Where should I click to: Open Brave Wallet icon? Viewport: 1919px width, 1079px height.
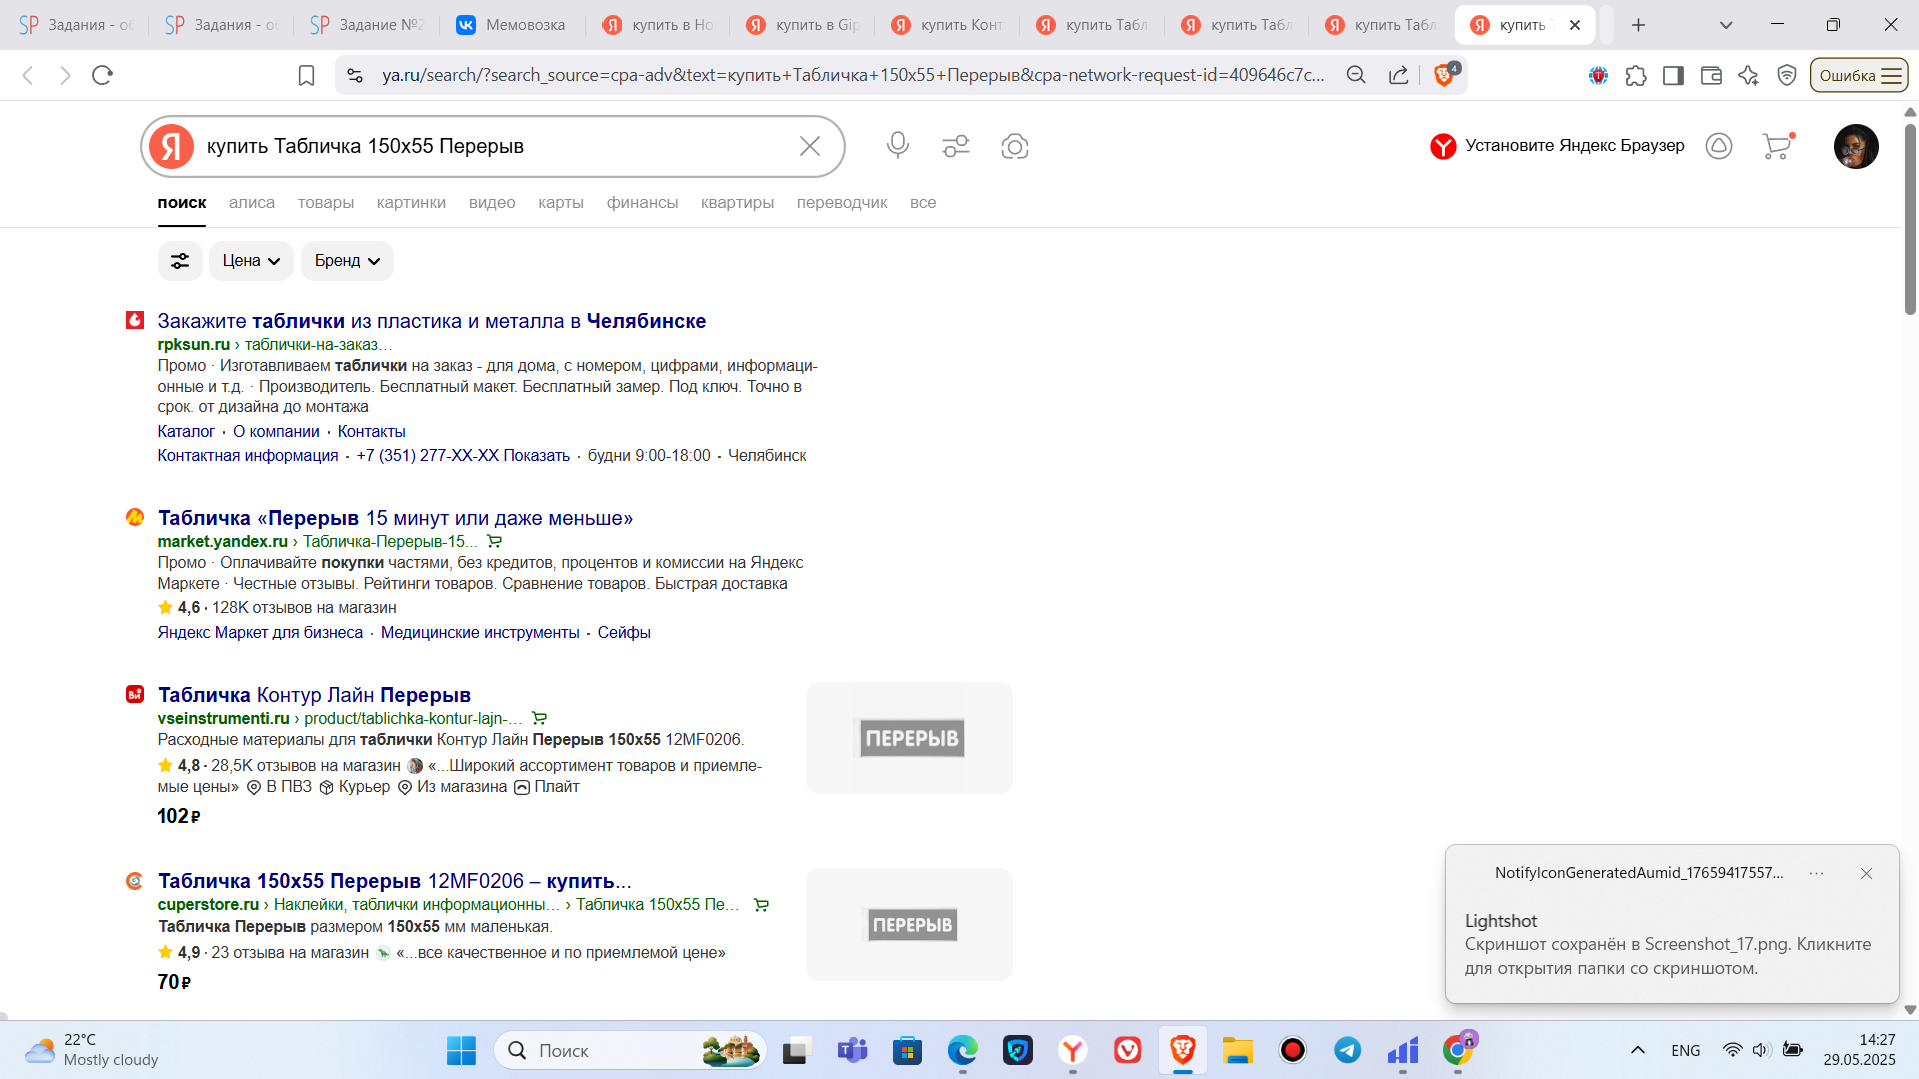tap(1711, 75)
